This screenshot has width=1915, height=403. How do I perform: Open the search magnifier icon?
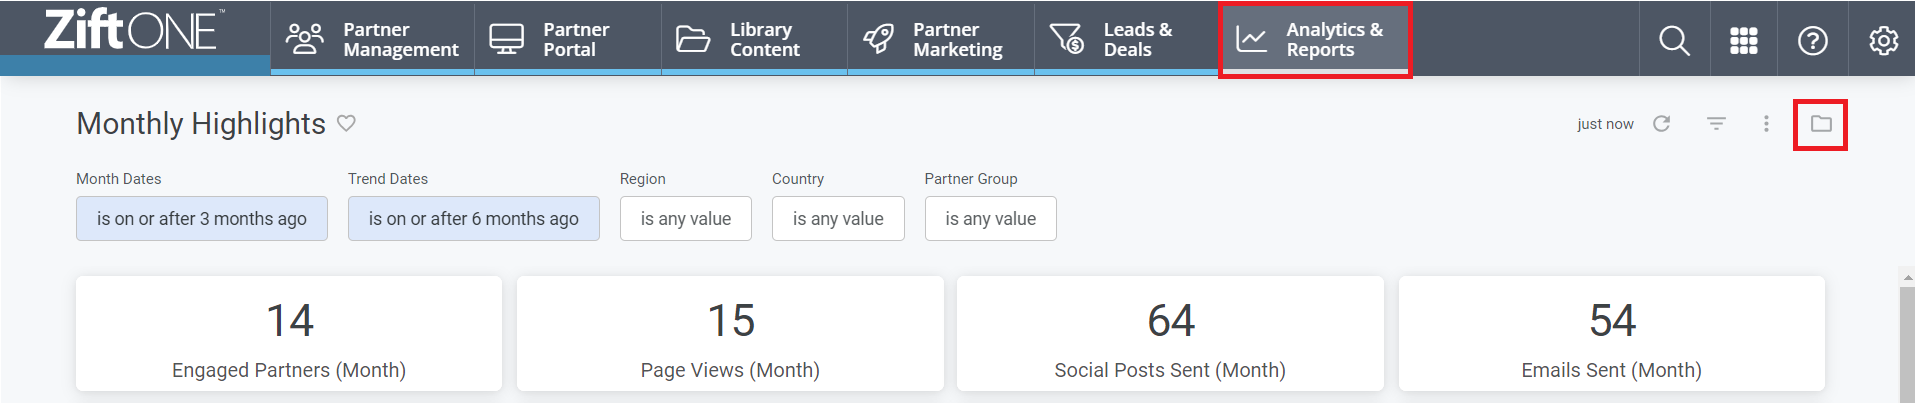pos(1674,40)
